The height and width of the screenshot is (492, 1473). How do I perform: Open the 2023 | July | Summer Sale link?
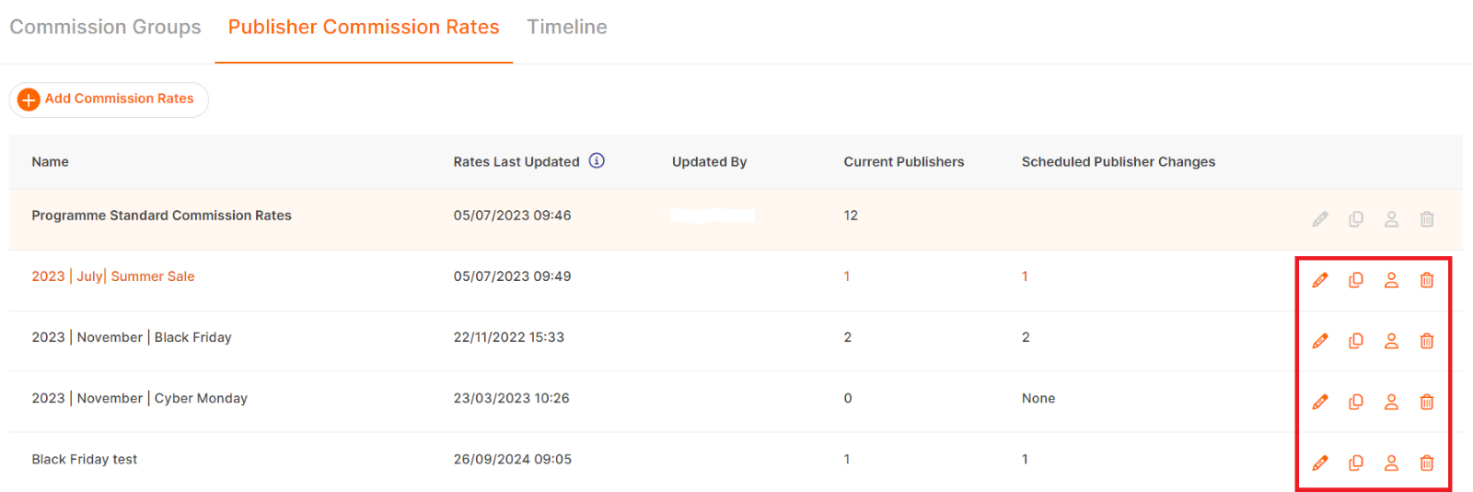pyautogui.click(x=113, y=276)
